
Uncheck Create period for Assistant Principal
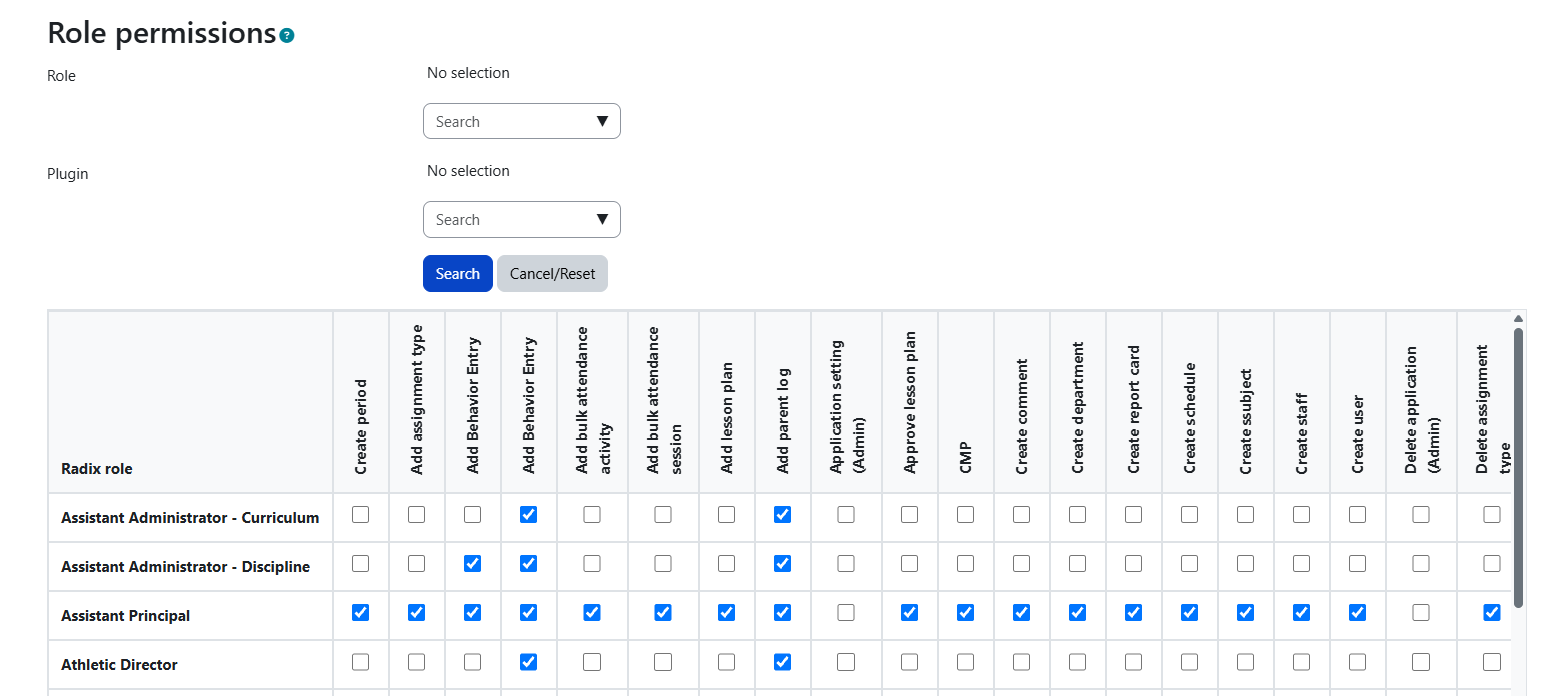click(361, 612)
